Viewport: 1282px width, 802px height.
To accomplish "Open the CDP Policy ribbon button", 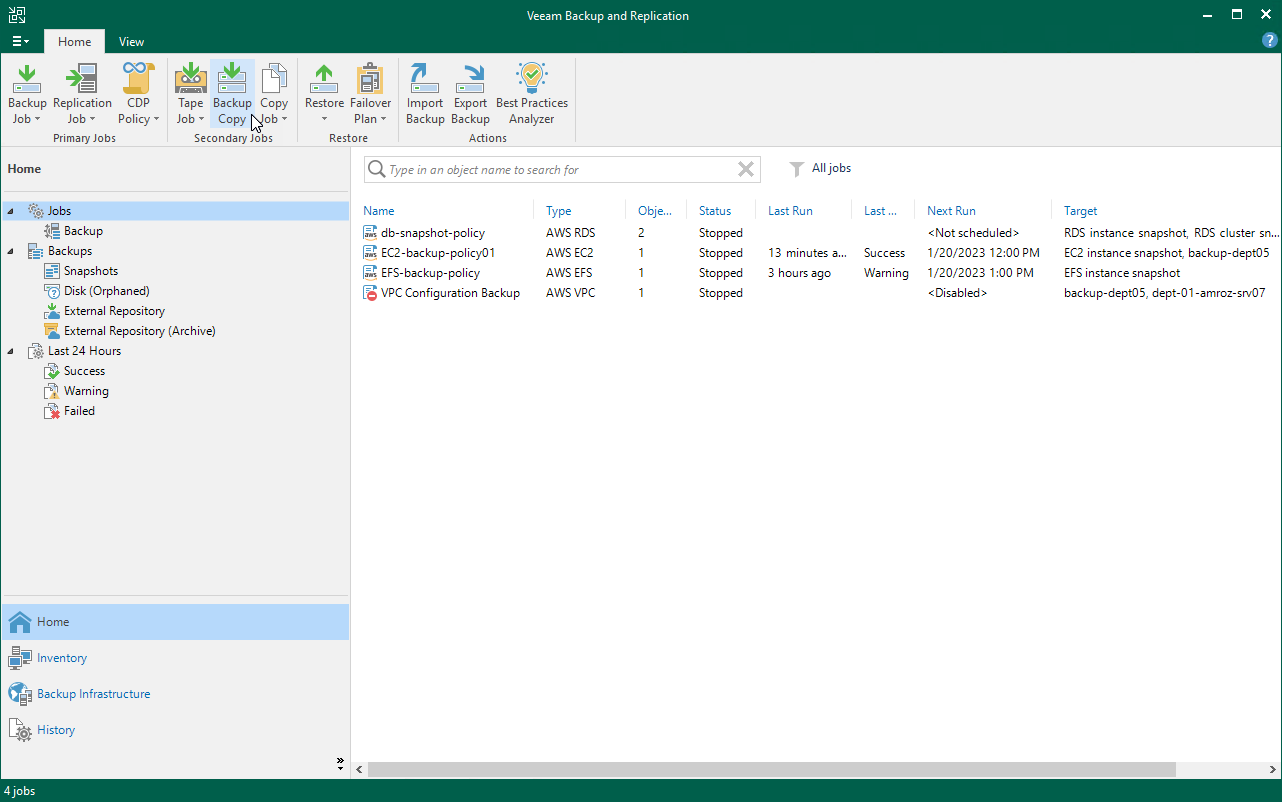I will pyautogui.click(x=138, y=94).
